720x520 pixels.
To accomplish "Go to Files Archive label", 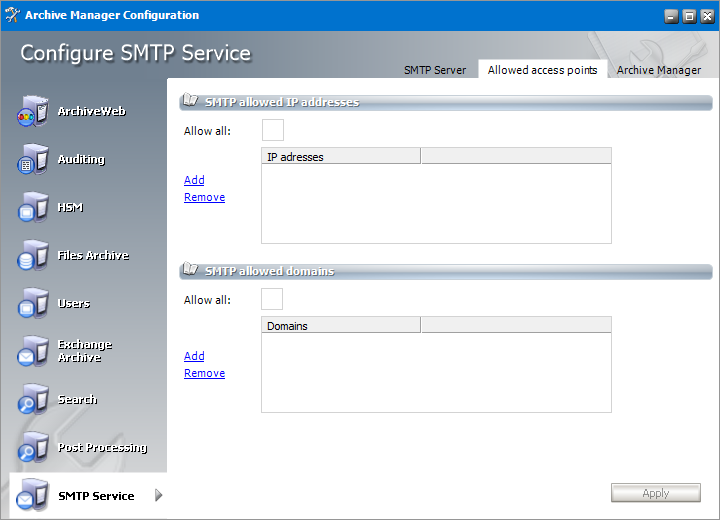I will pyautogui.click(x=93, y=255).
